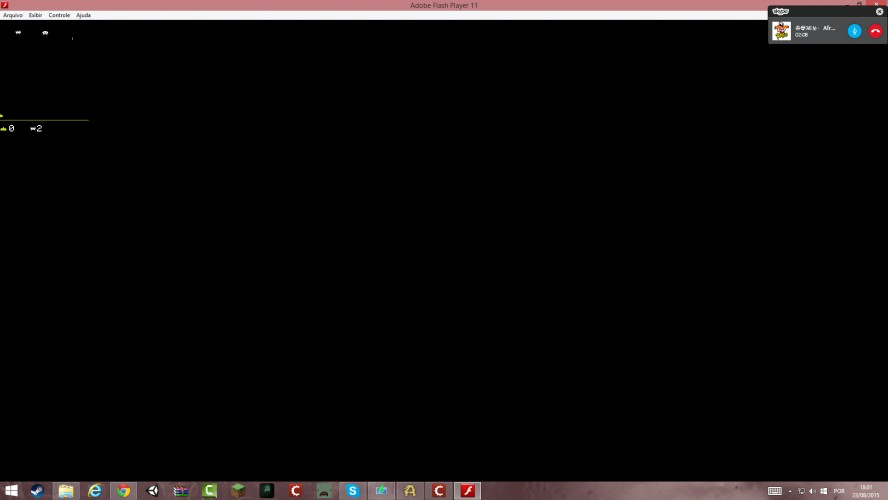The image size is (888, 500).
Task: Click the Skype logo in the call widget
Action: coord(780,11)
